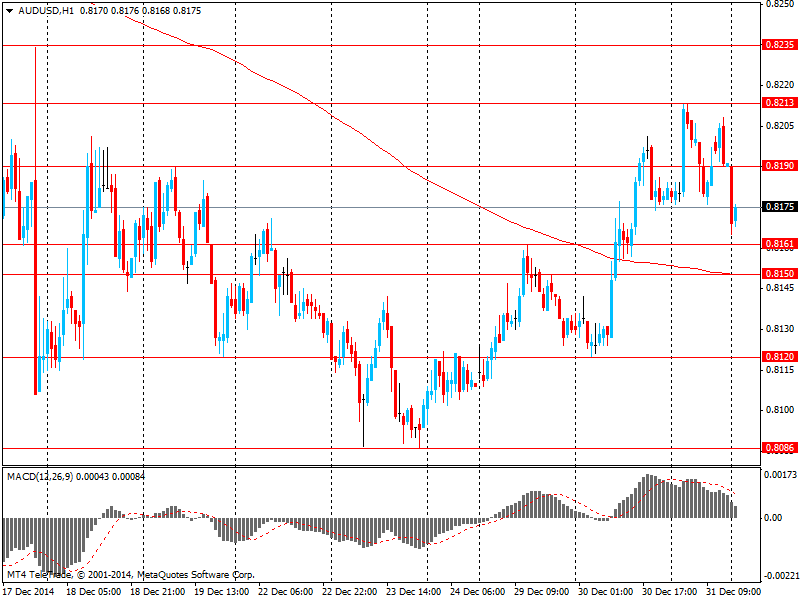
Task: Select the 0.8150 red level label
Action: click(x=780, y=274)
